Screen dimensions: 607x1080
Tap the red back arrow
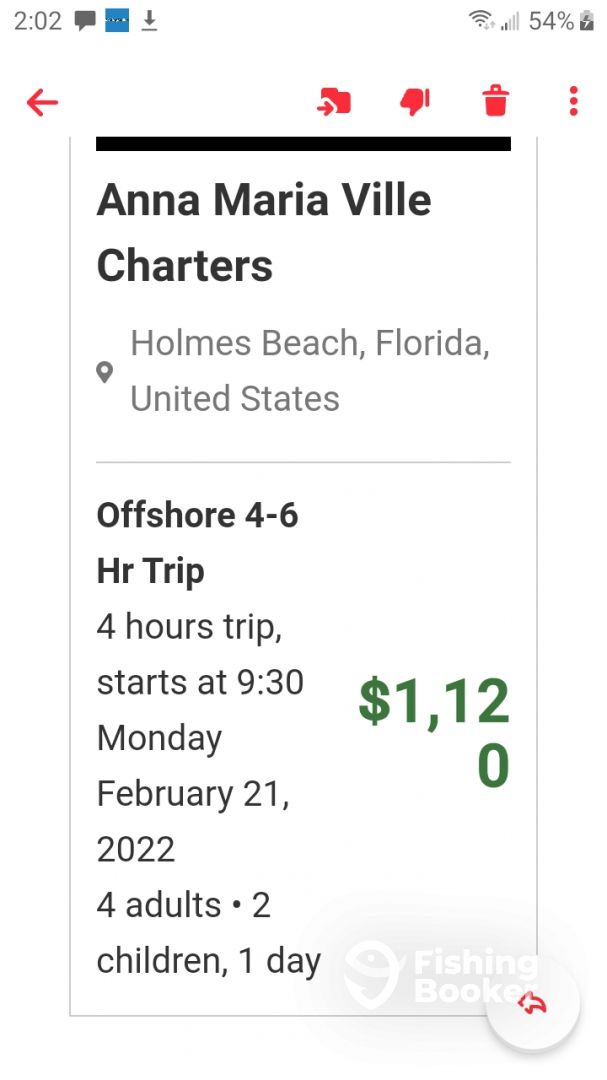[x=43, y=101]
